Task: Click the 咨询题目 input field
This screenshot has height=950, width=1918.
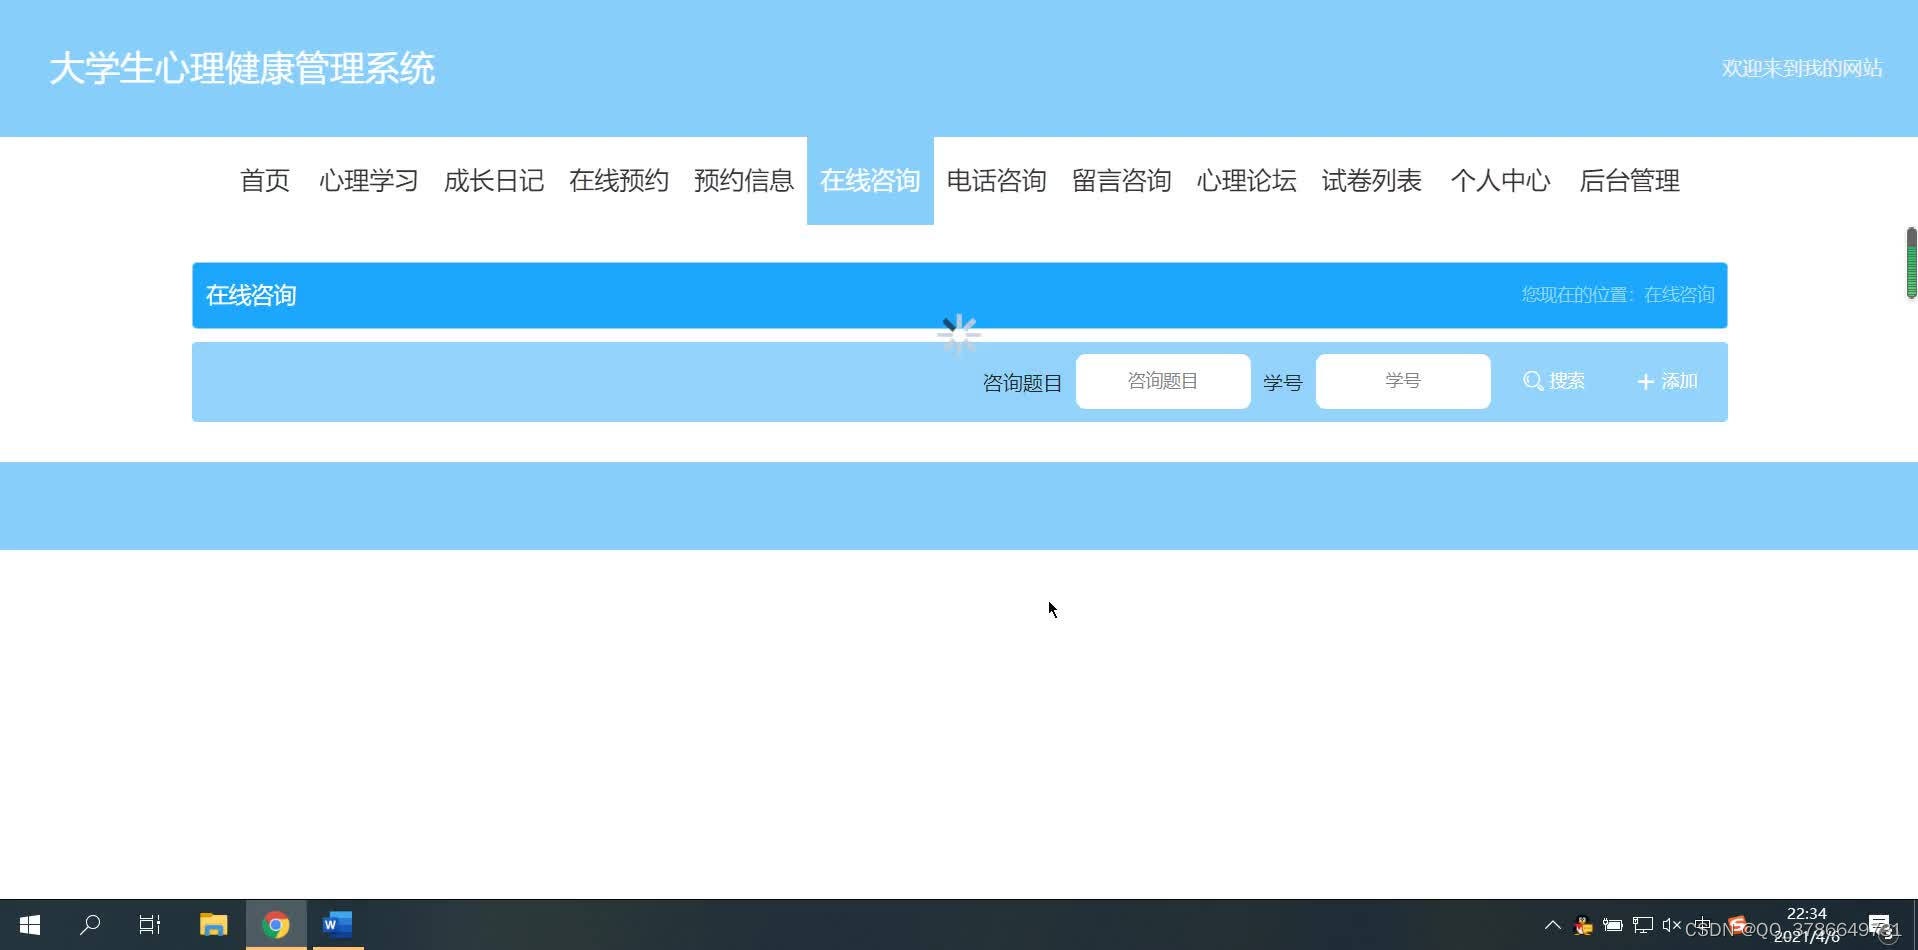Action: (1162, 381)
